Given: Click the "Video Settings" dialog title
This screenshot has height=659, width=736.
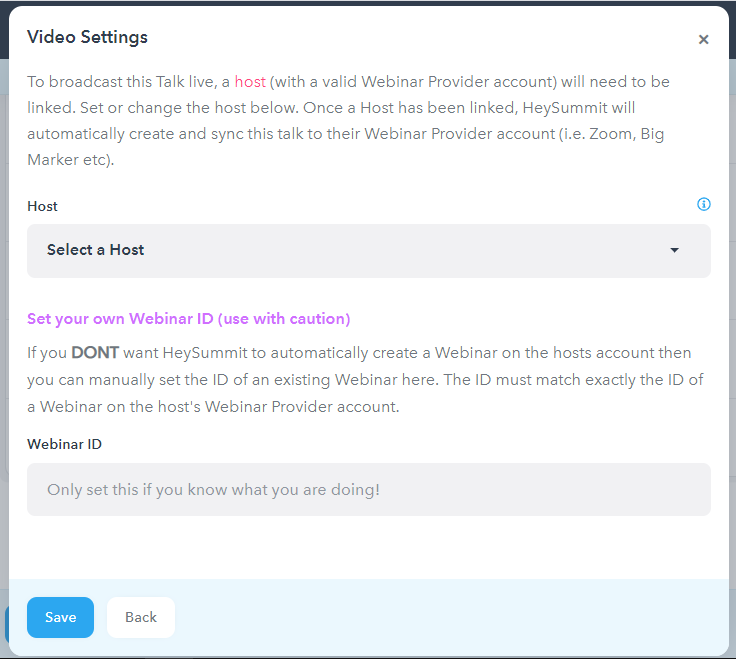Looking at the screenshot, I should [x=87, y=37].
